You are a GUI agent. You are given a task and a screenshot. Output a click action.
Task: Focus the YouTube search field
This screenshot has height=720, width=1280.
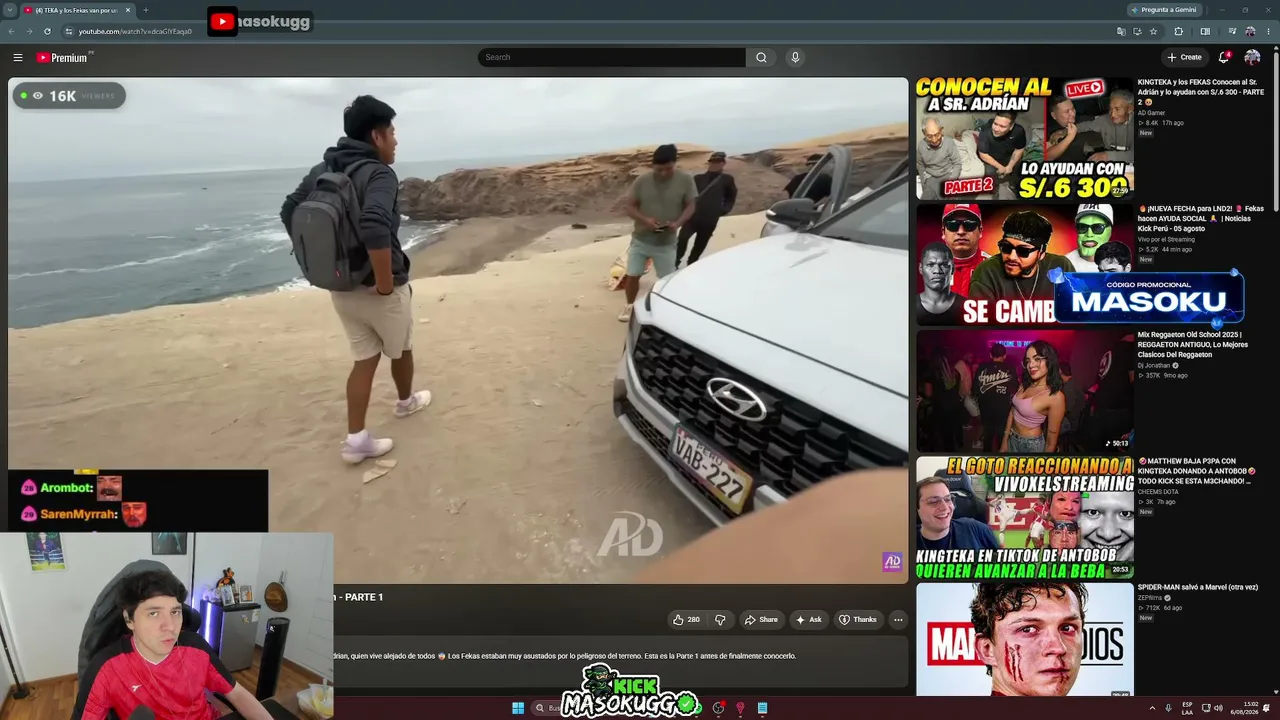pyautogui.click(x=611, y=58)
